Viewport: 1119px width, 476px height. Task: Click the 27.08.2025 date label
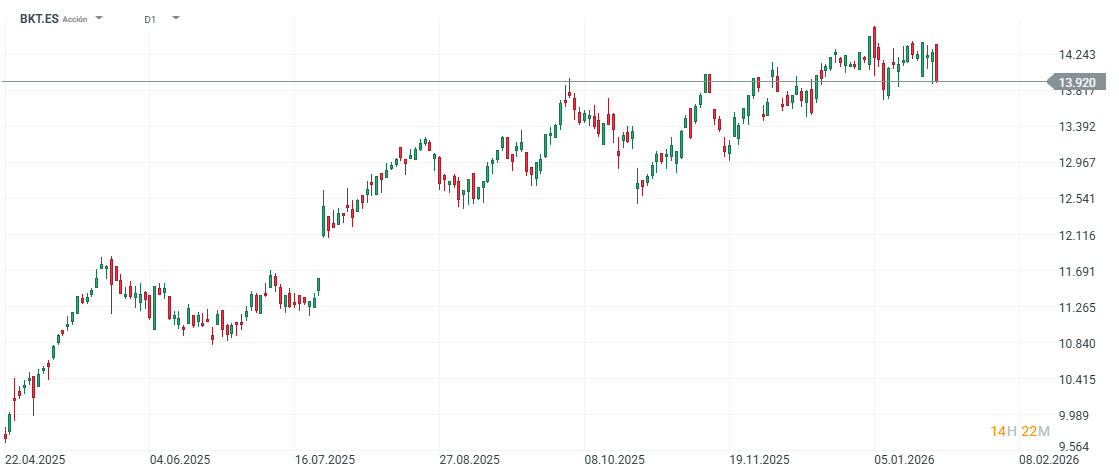coord(470,460)
